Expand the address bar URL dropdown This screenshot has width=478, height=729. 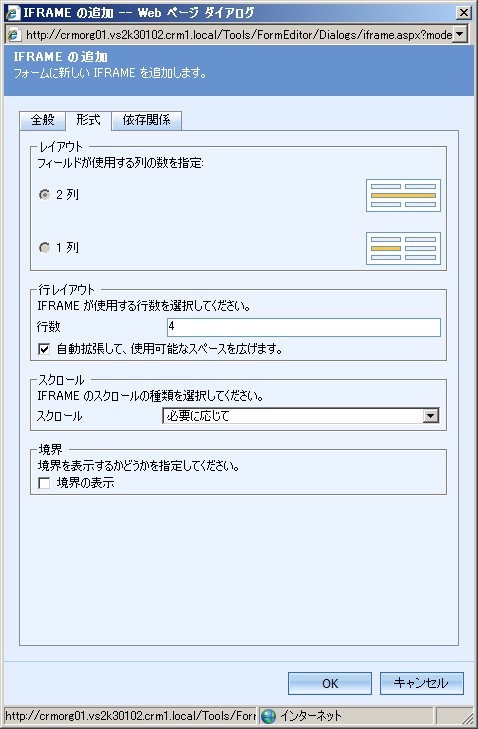[460, 34]
